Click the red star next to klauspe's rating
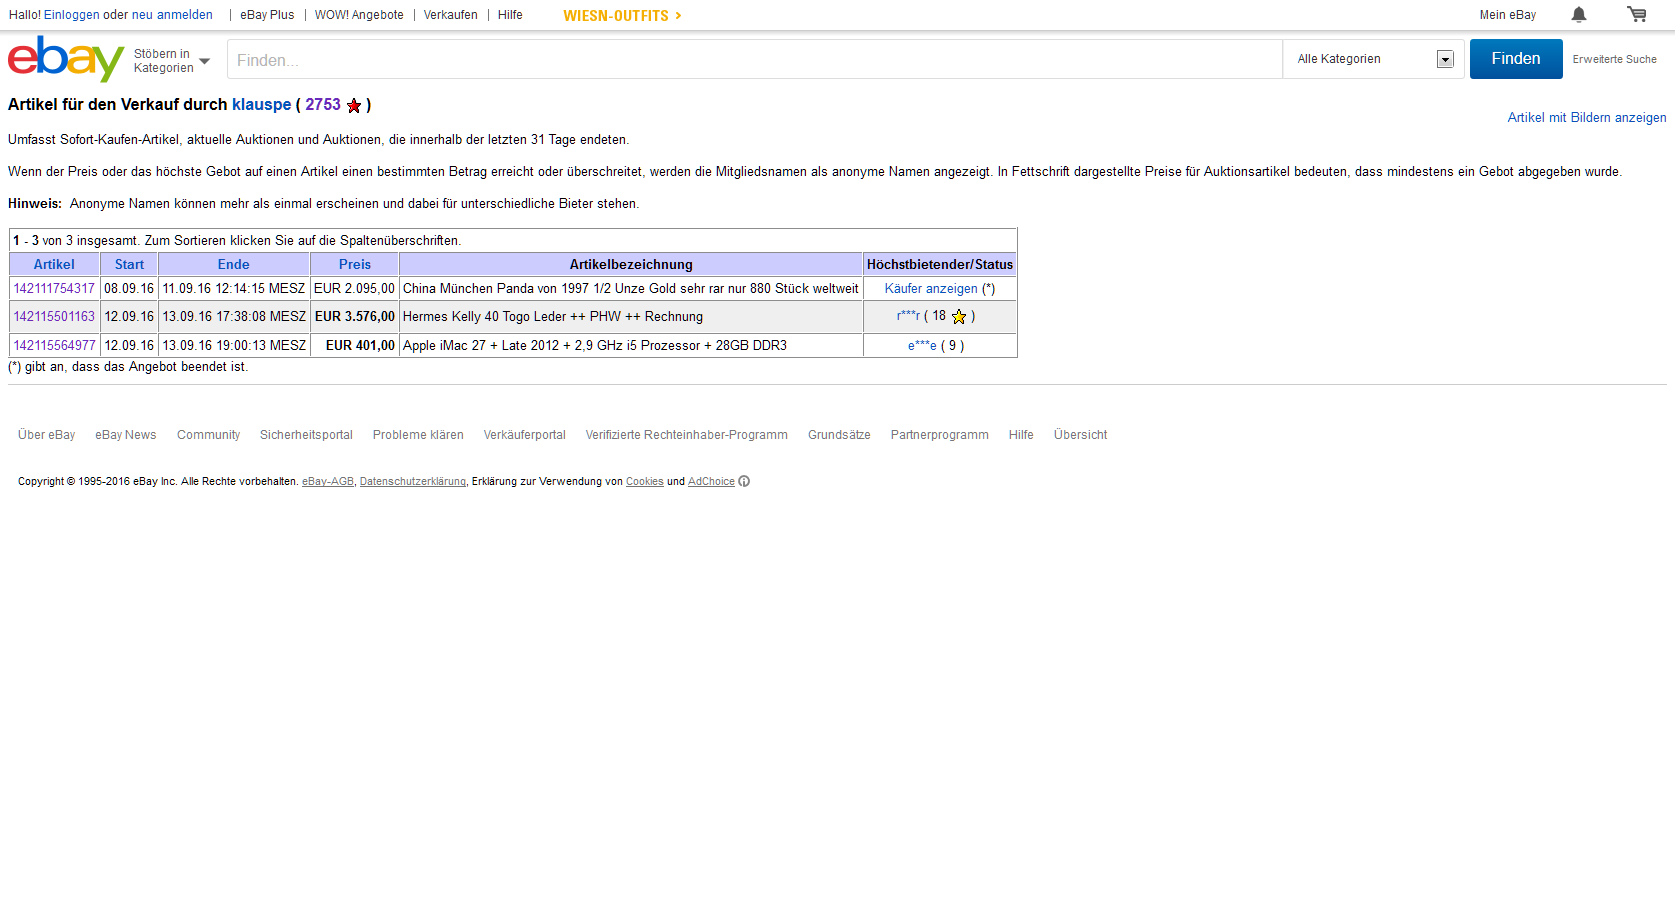1675x908 pixels. click(354, 105)
